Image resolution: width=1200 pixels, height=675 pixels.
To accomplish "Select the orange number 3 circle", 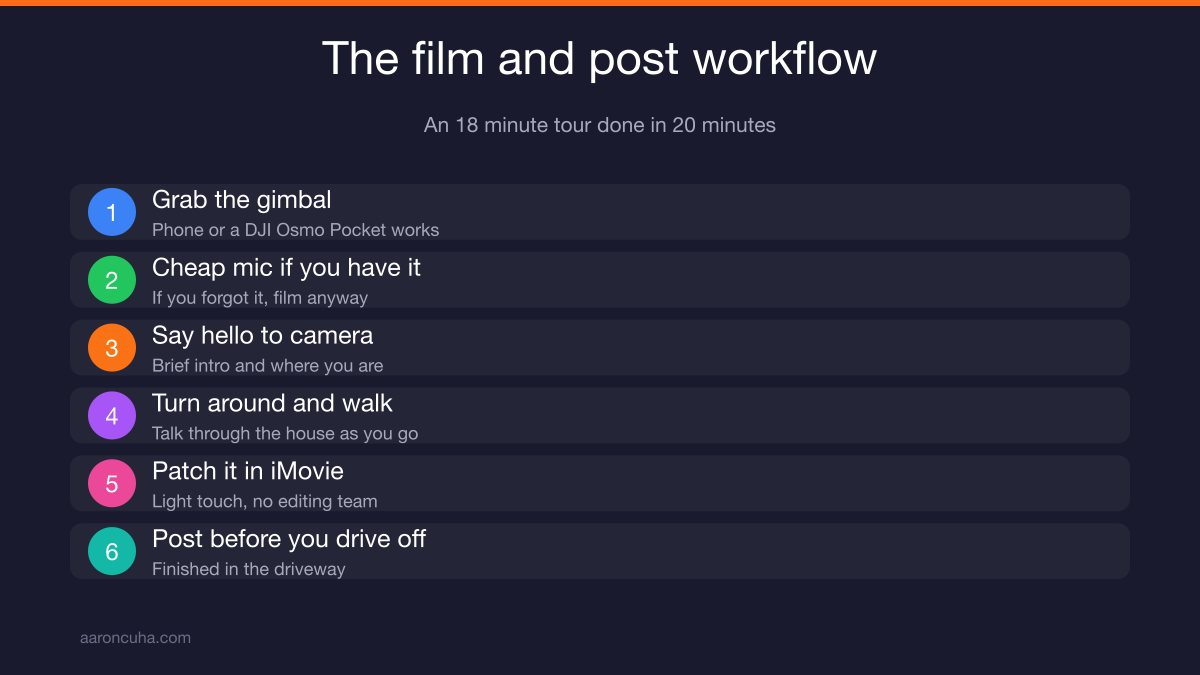I will click(x=112, y=348).
